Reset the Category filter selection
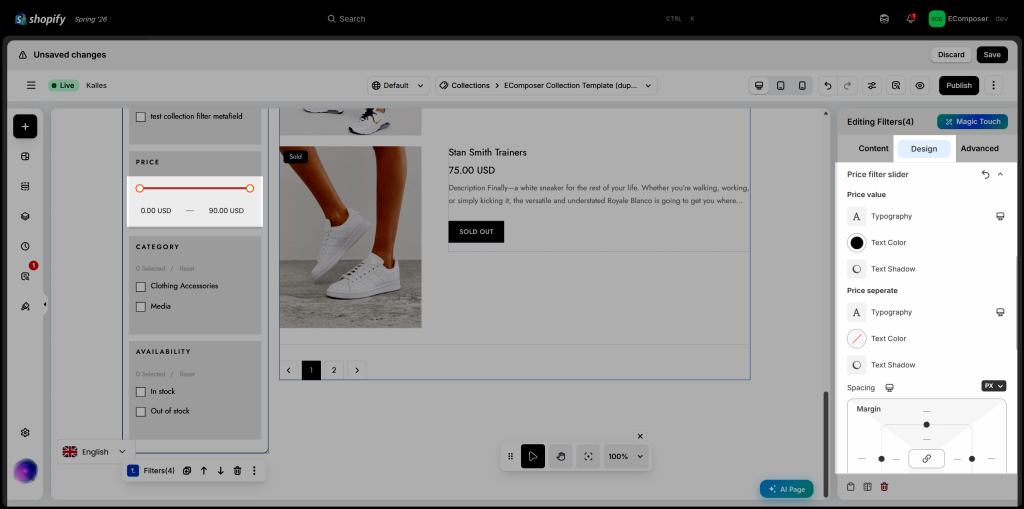This screenshot has width=1024, height=509. coord(187,269)
